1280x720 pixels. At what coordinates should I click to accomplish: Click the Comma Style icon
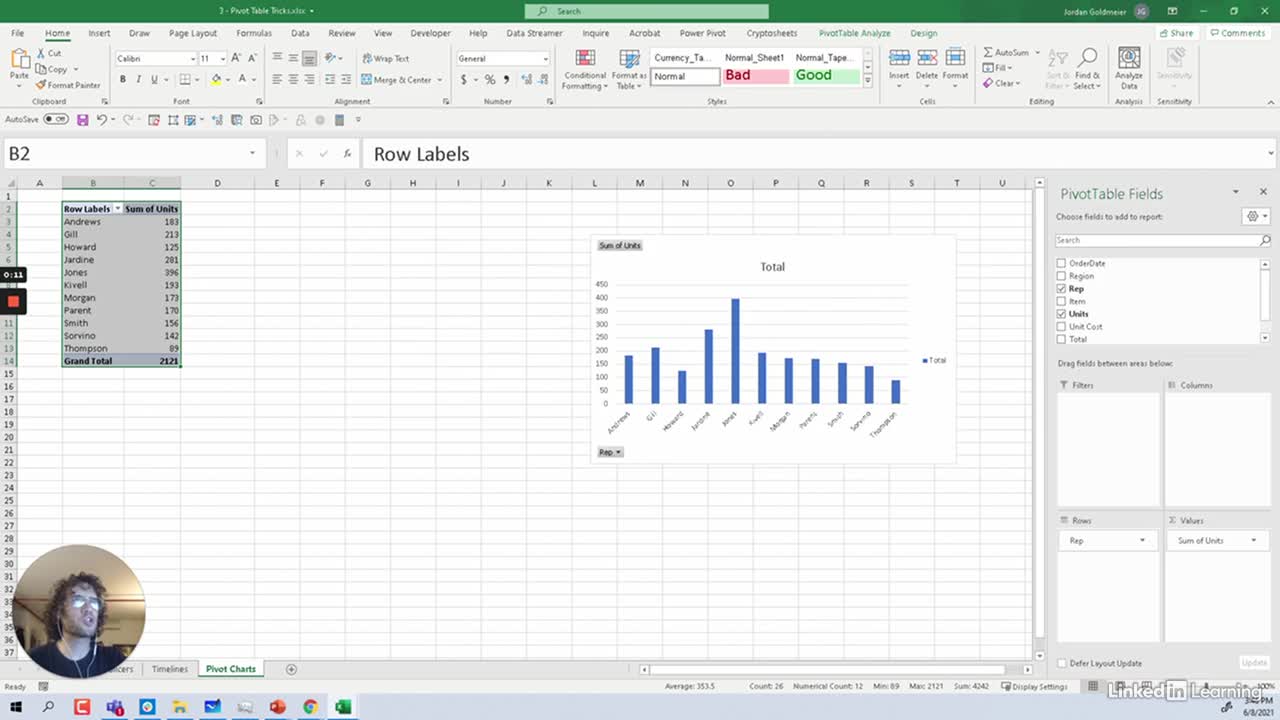coord(505,79)
